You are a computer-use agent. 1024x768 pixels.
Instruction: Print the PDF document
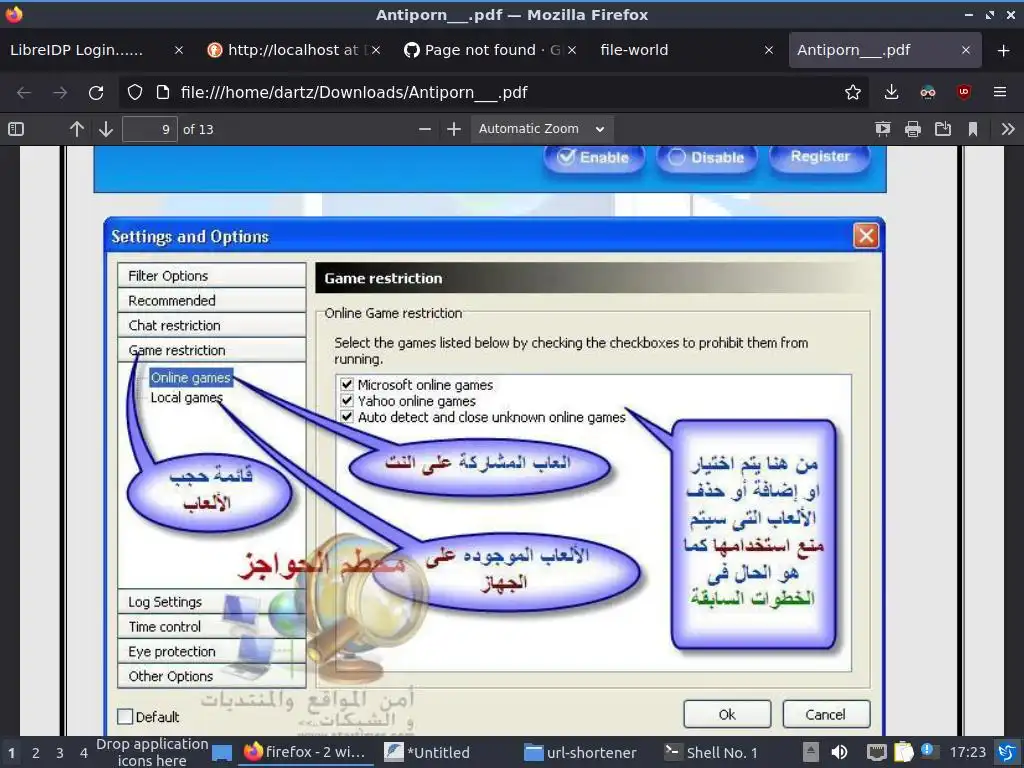click(912, 129)
